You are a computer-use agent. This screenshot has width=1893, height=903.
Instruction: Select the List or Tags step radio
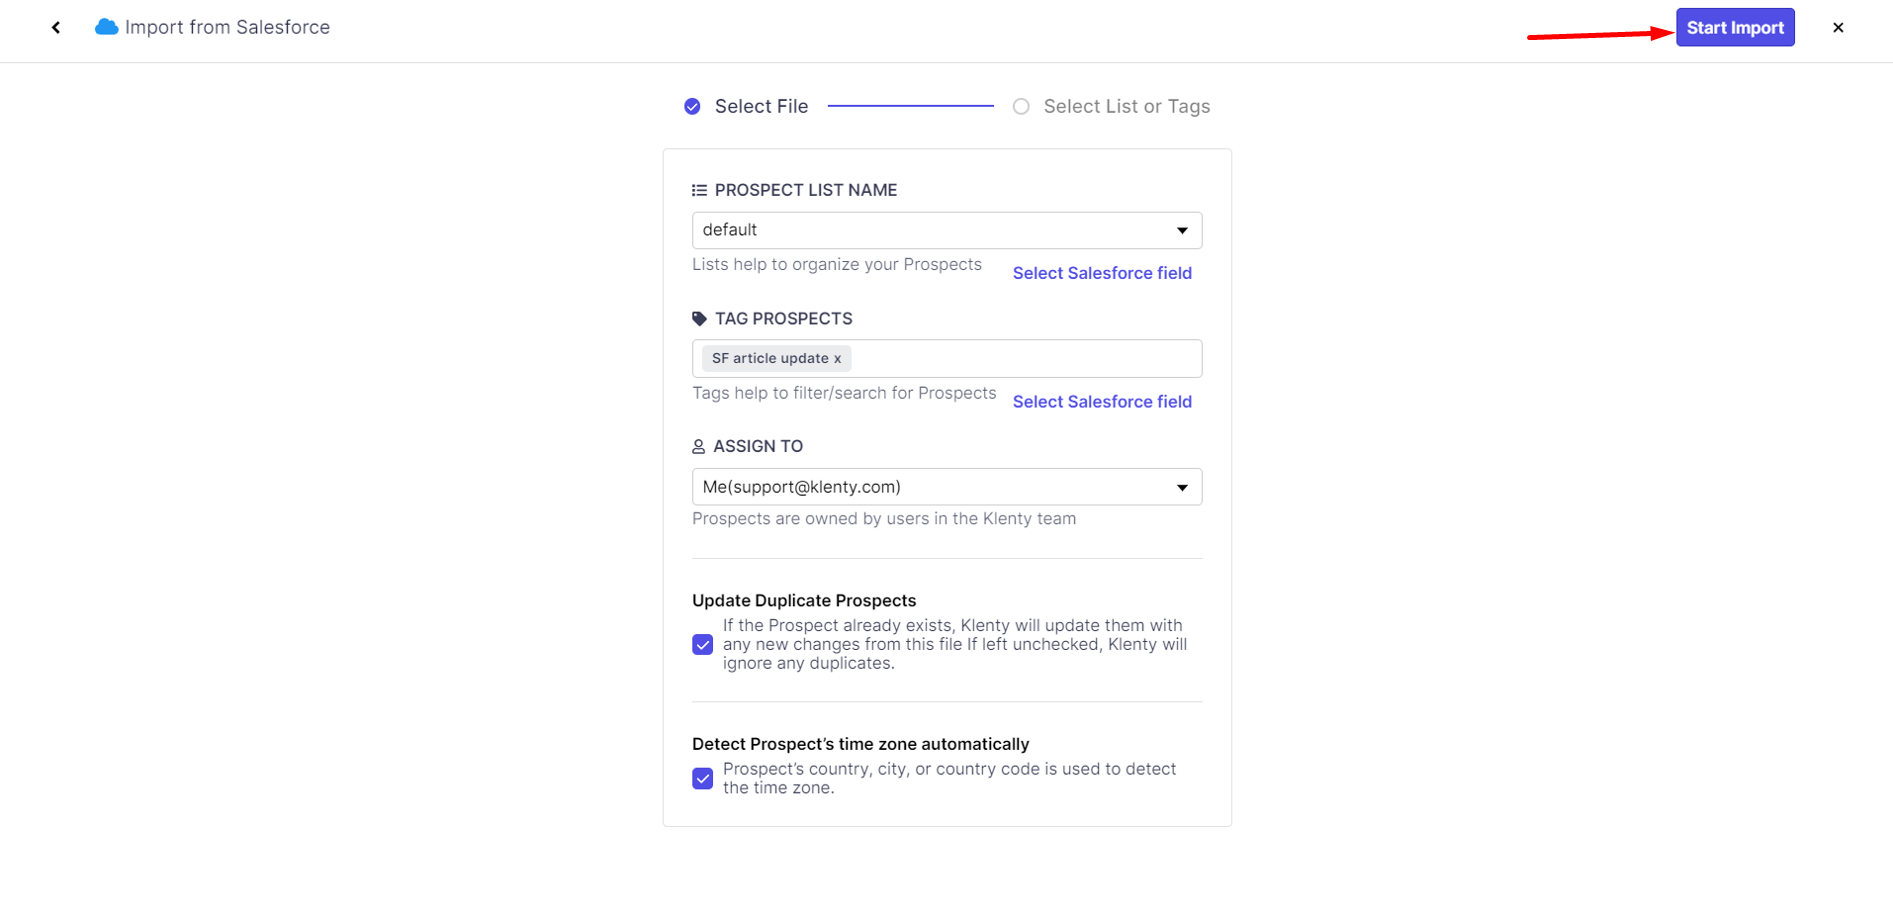pos(1021,107)
